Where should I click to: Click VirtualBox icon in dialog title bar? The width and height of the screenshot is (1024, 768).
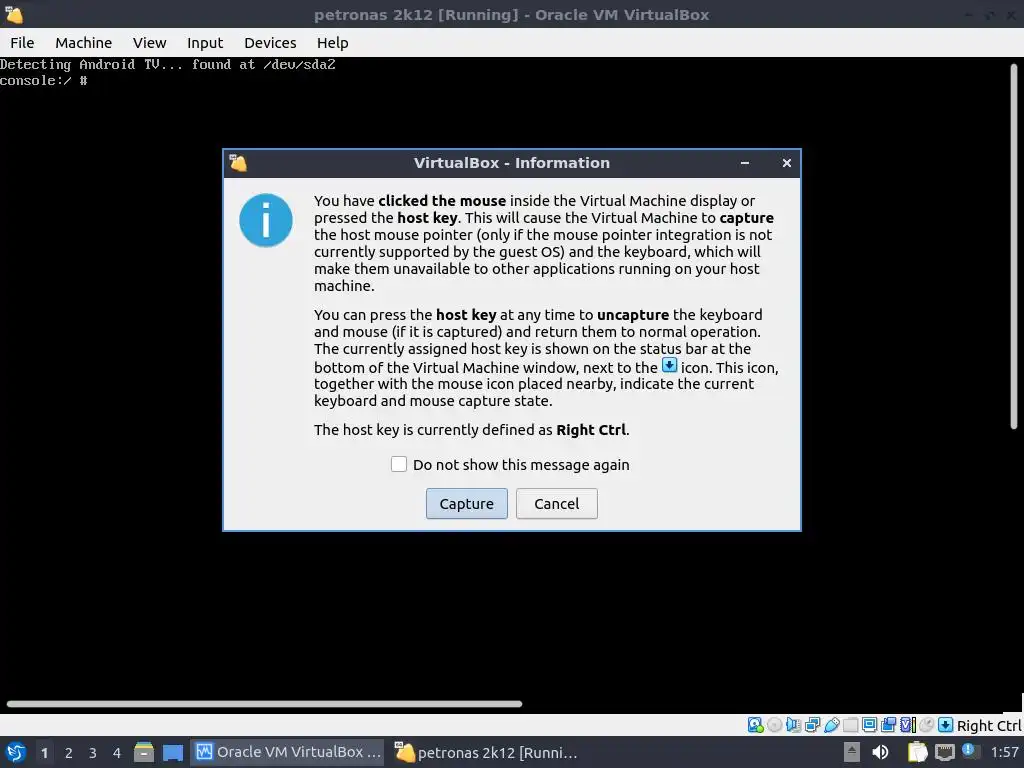tap(238, 163)
